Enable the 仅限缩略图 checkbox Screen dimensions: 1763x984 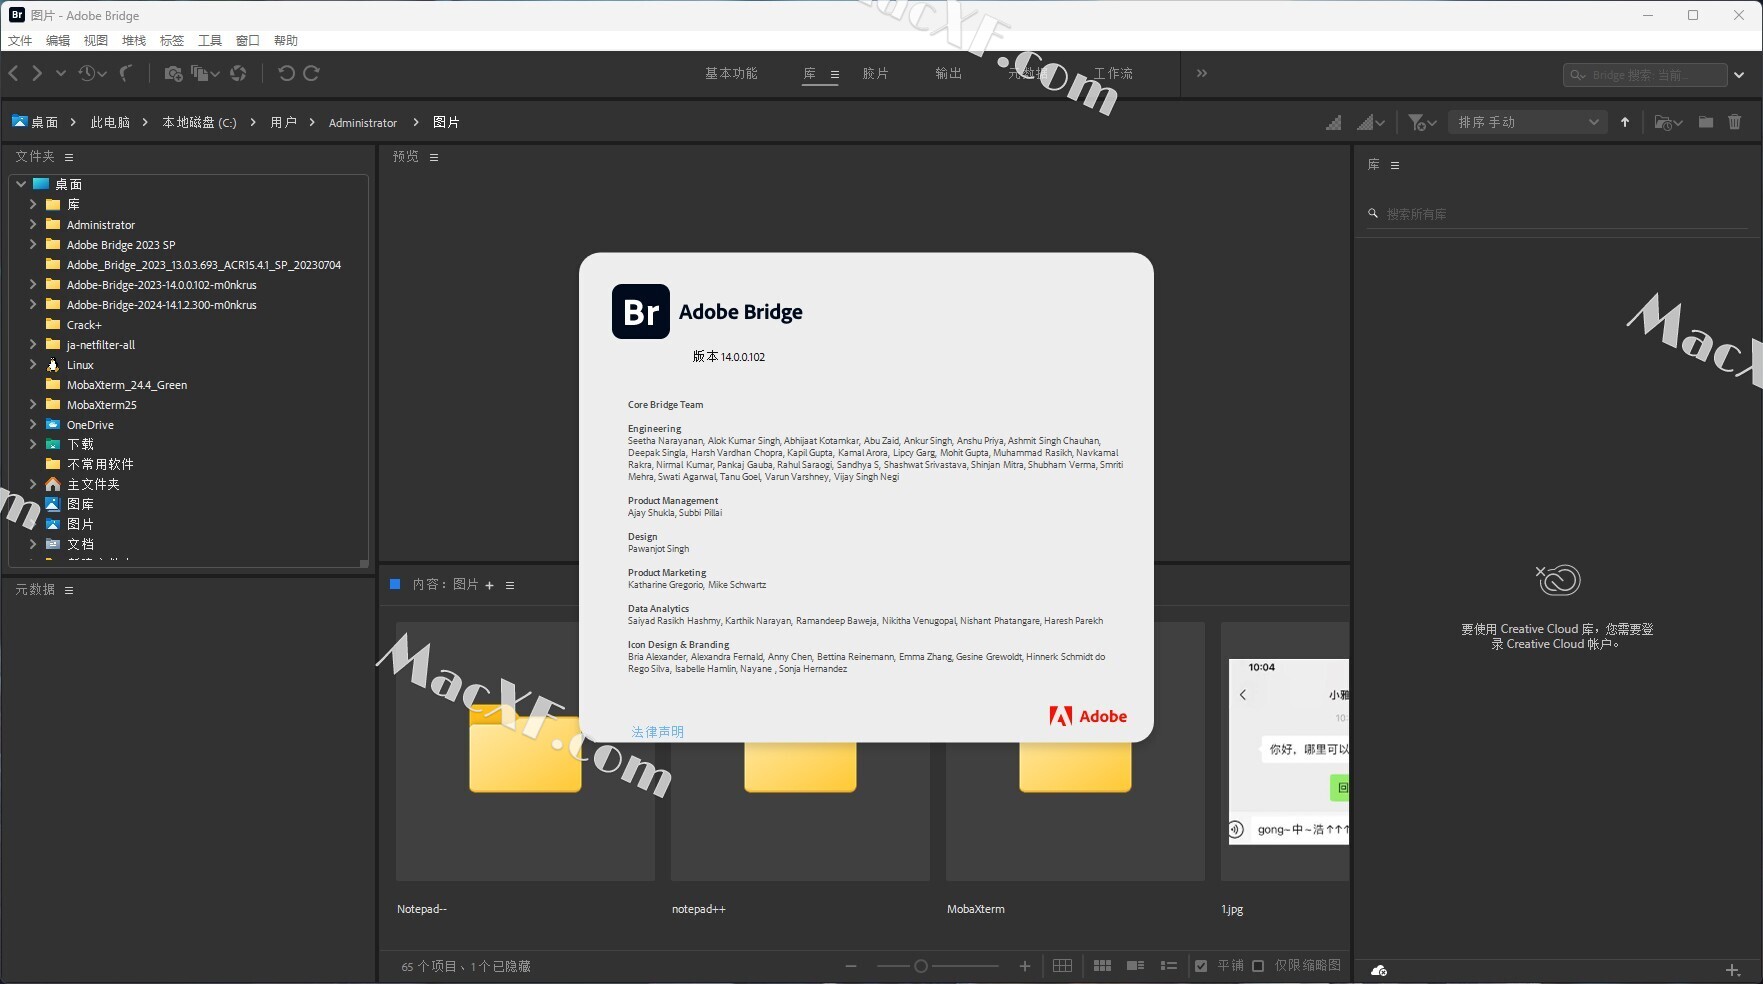click(1258, 966)
